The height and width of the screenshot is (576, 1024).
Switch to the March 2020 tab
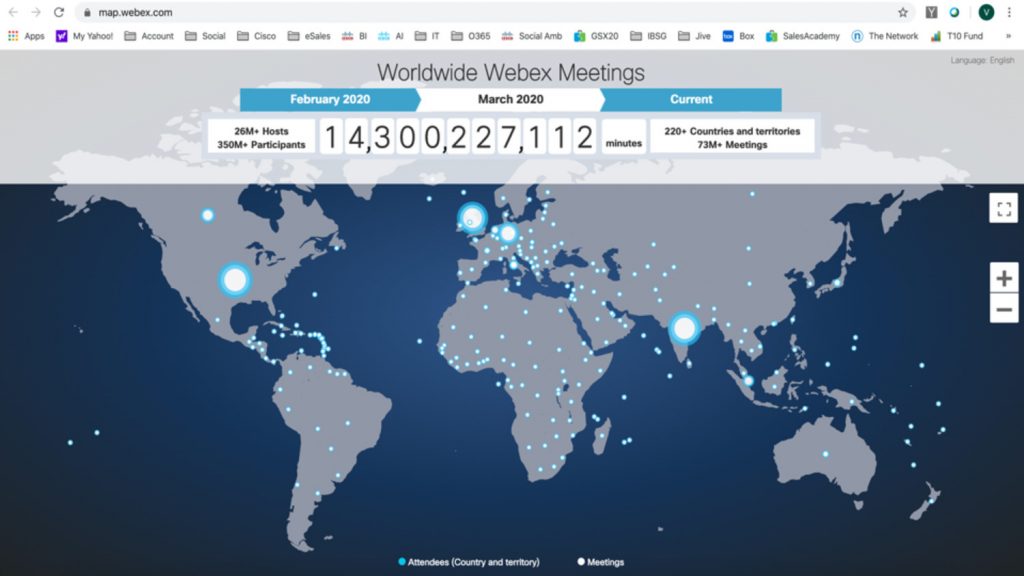tap(511, 99)
